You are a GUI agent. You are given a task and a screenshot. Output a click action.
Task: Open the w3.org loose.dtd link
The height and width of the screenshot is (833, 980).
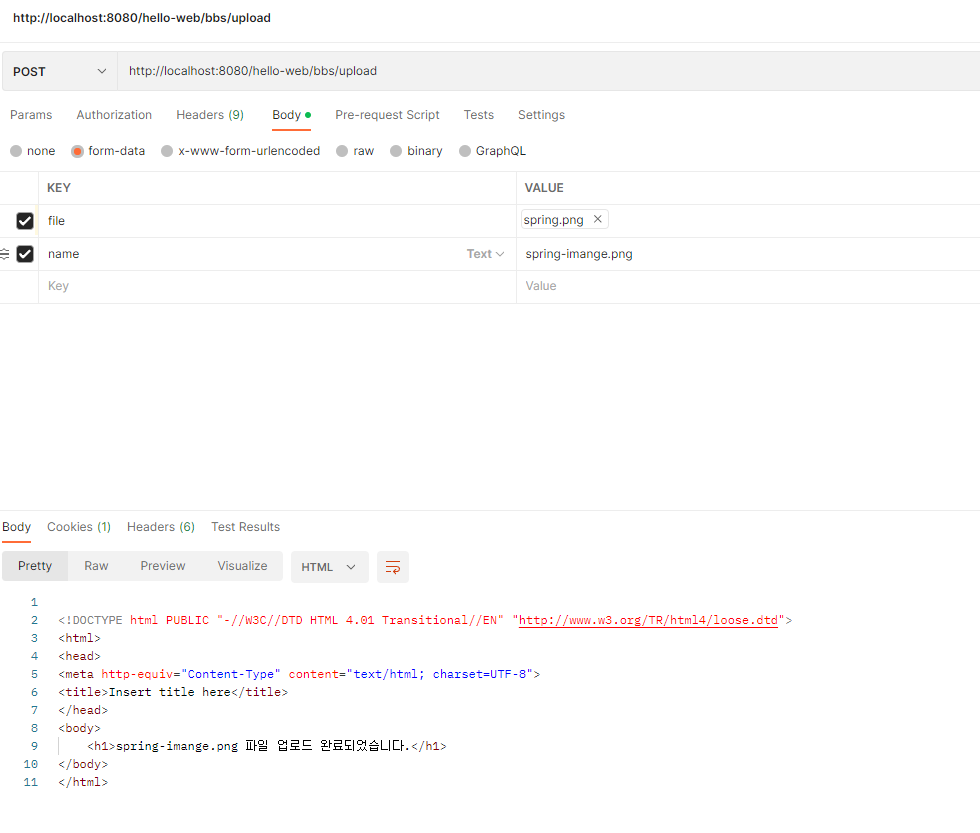pos(648,620)
